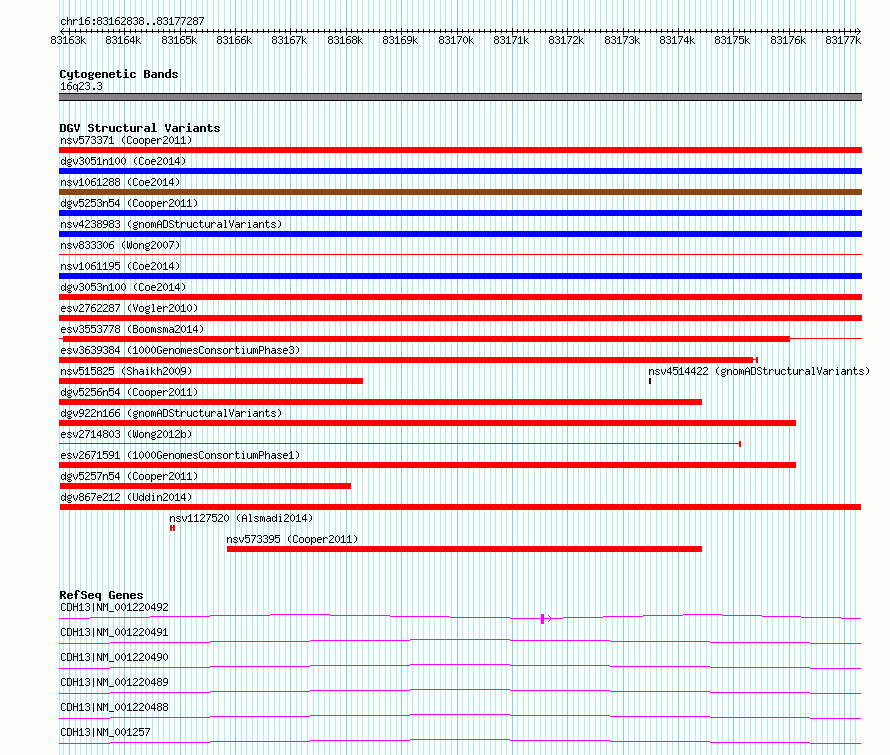Select the nsv833306 (Wong2007) label
890x755 pixels.
(120, 245)
